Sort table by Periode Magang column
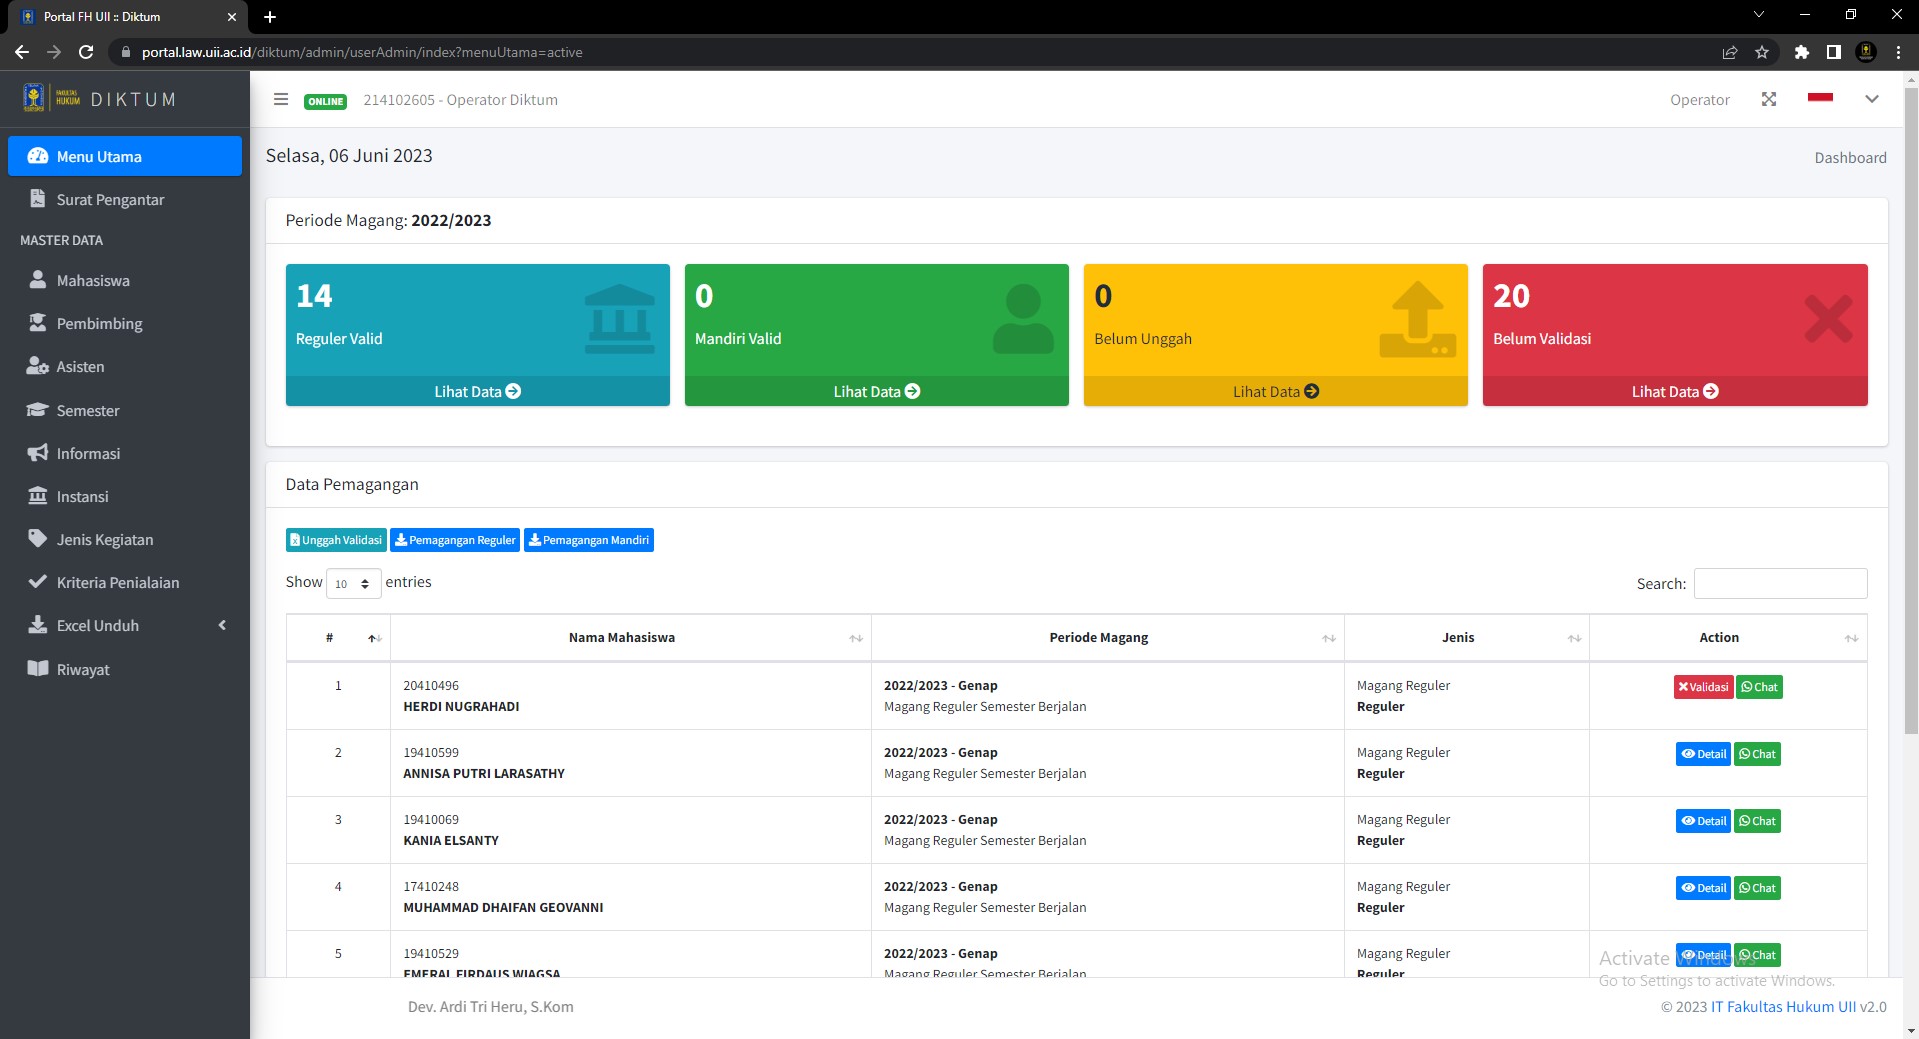Screen dimensions: 1919x1039 [x=1107, y=637]
